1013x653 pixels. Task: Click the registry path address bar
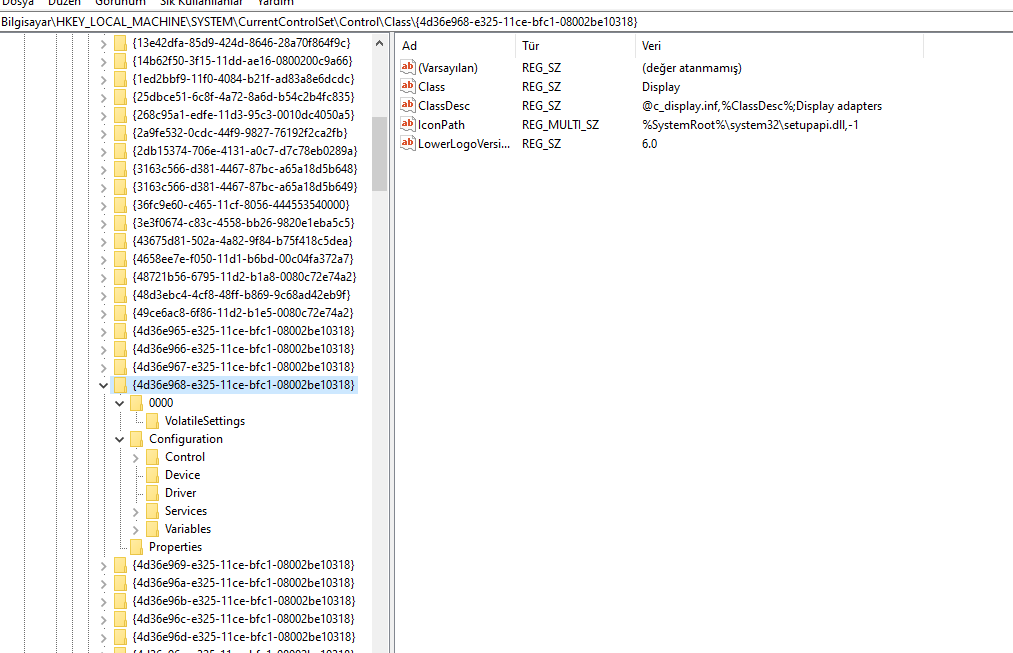point(506,22)
